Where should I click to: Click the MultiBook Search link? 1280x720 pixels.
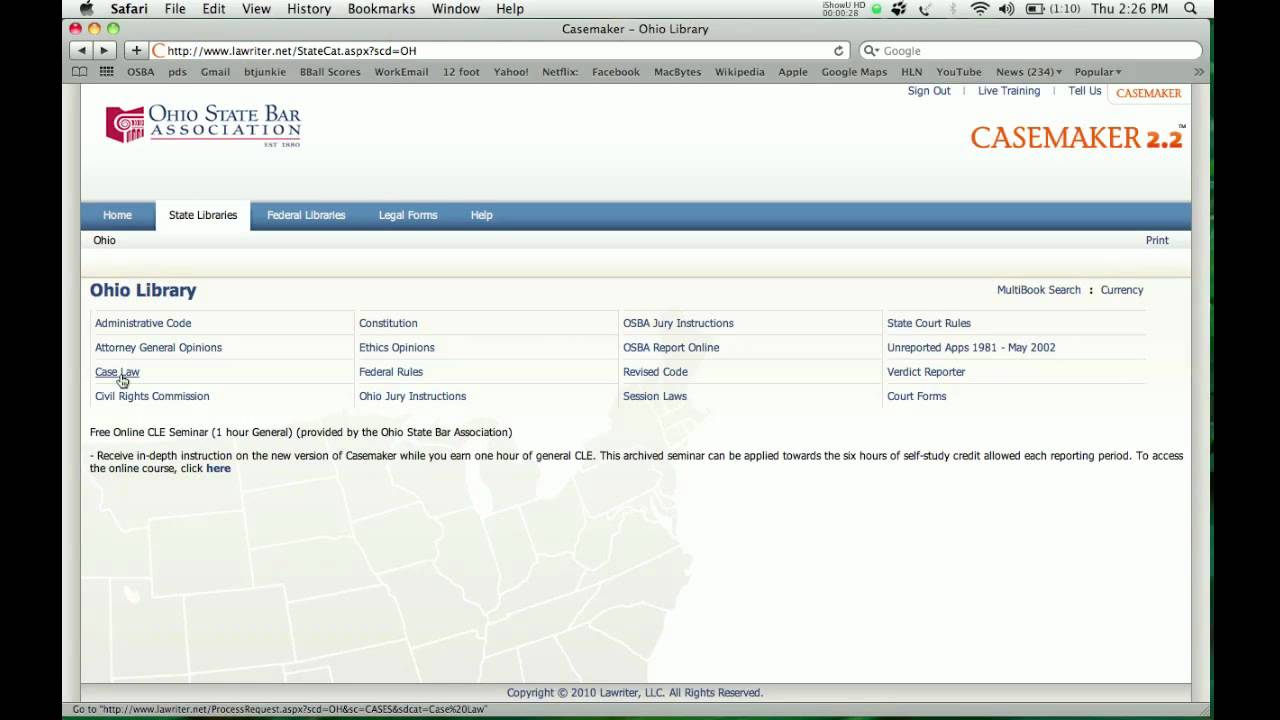coord(1039,290)
